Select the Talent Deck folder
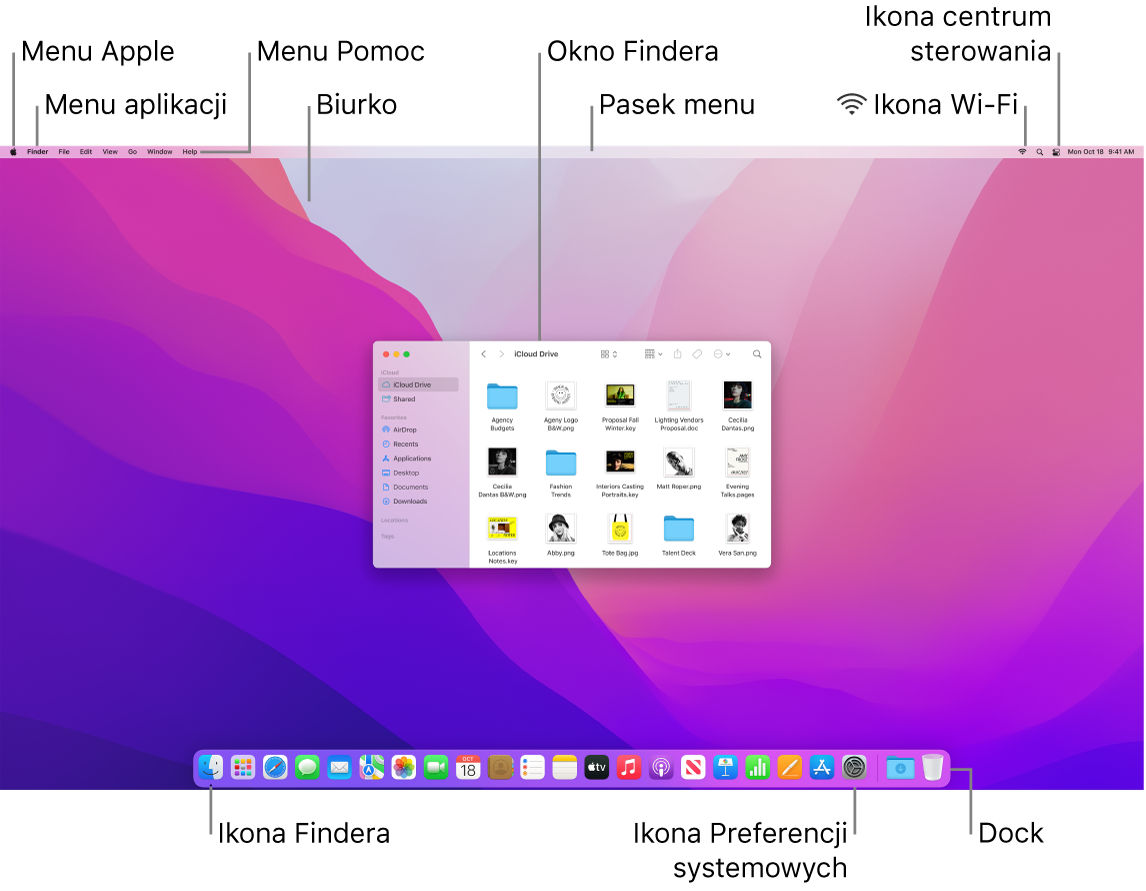1146x891 pixels. point(679,535)
